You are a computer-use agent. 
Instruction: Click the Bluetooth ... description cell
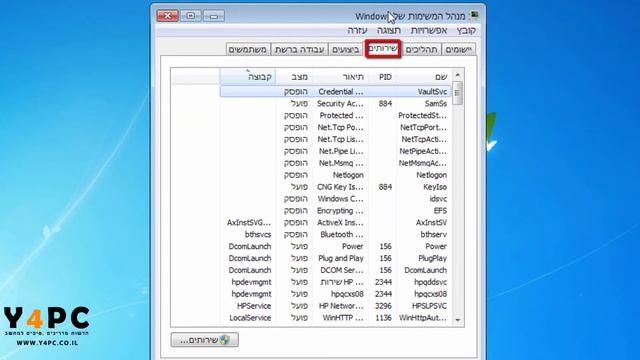coord(342,235)
